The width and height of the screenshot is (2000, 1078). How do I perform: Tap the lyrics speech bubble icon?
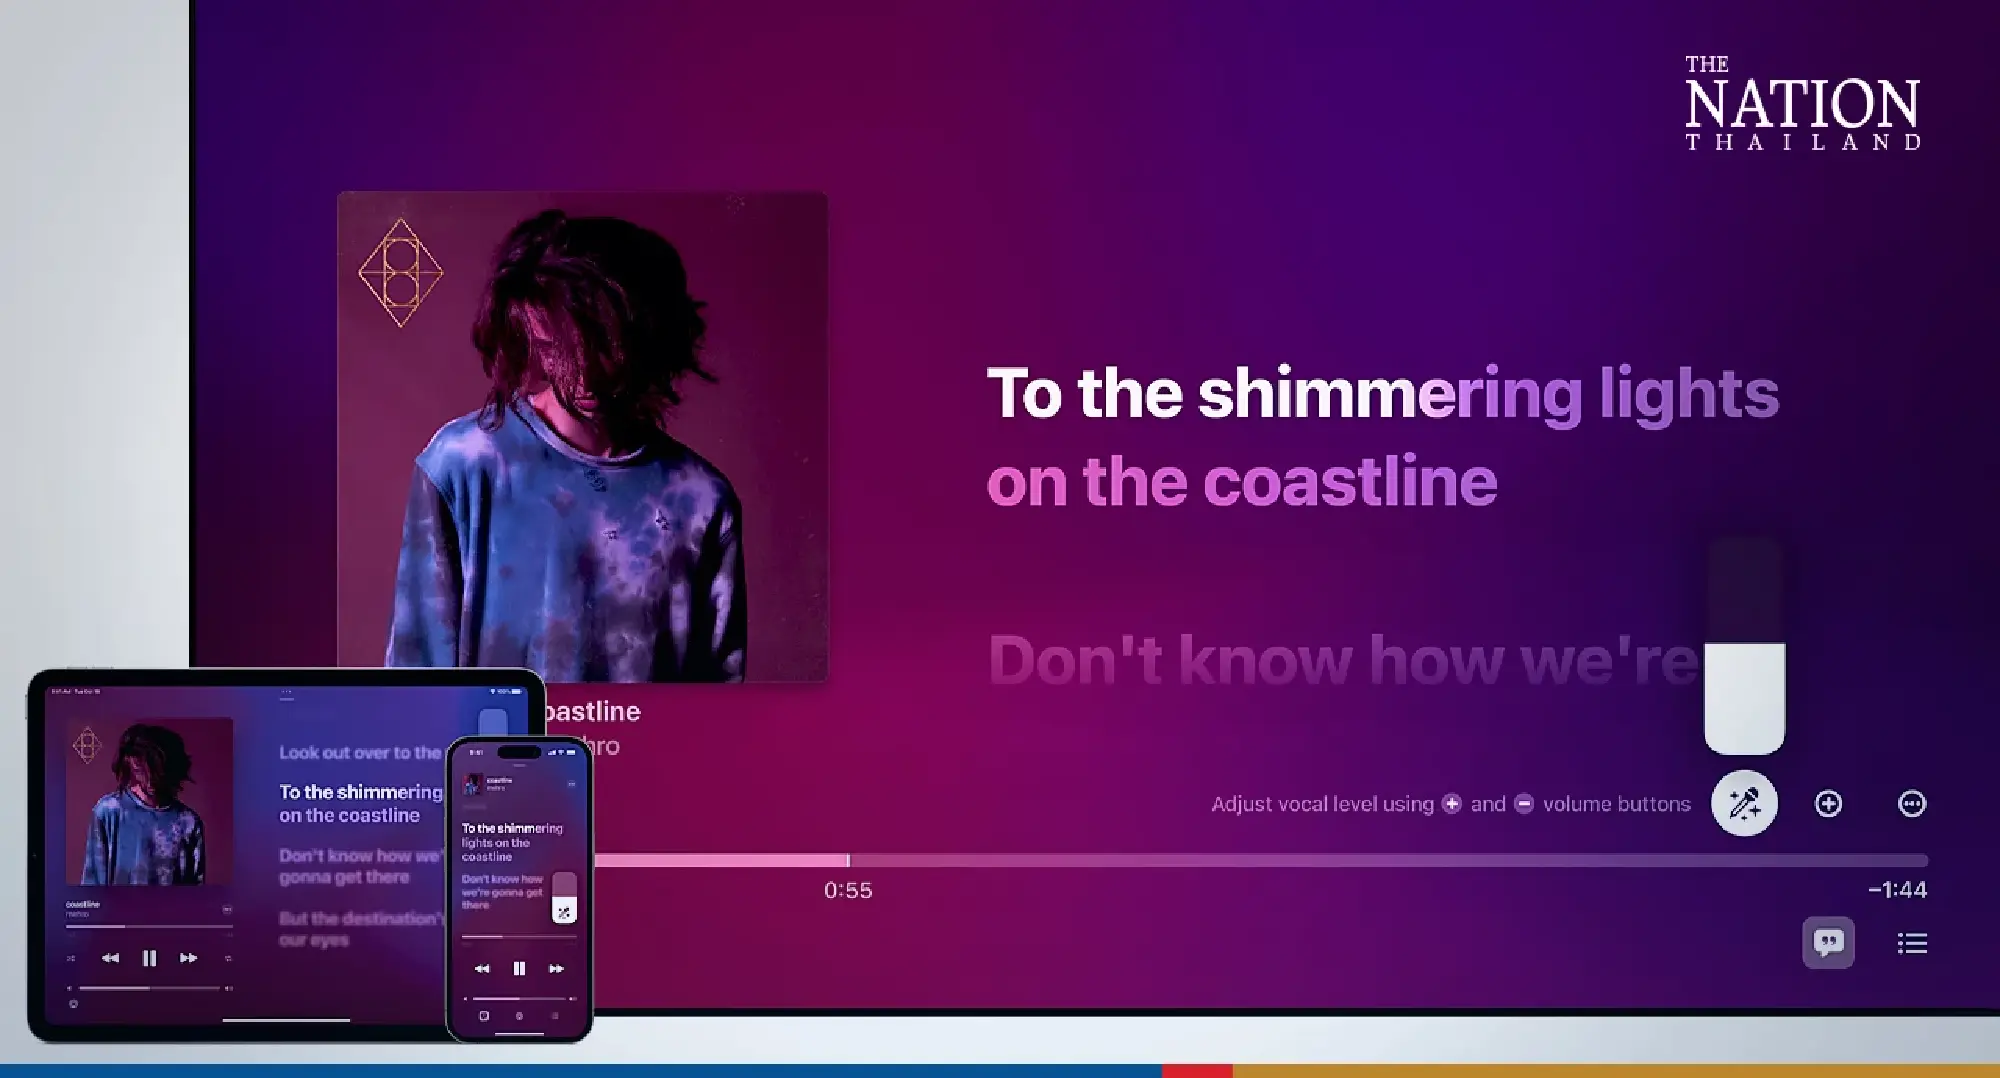click(x=1827, y=943)
